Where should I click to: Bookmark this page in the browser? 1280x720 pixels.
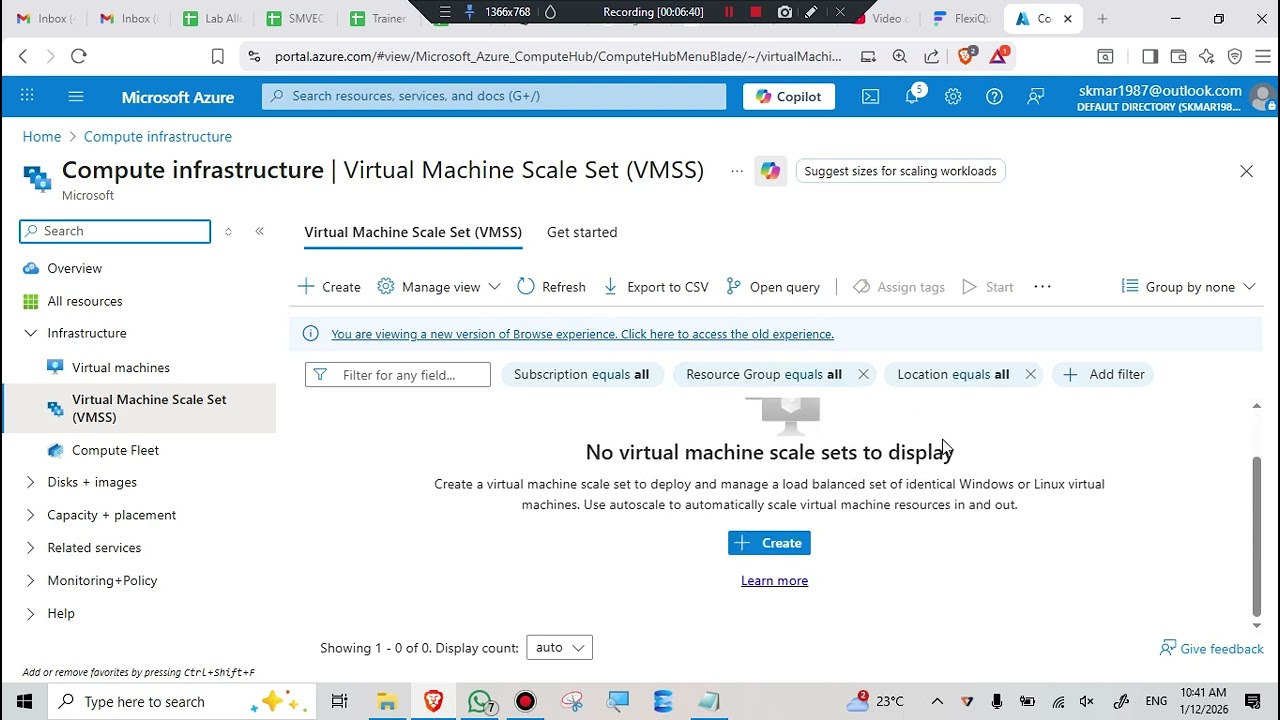(217, 57)
